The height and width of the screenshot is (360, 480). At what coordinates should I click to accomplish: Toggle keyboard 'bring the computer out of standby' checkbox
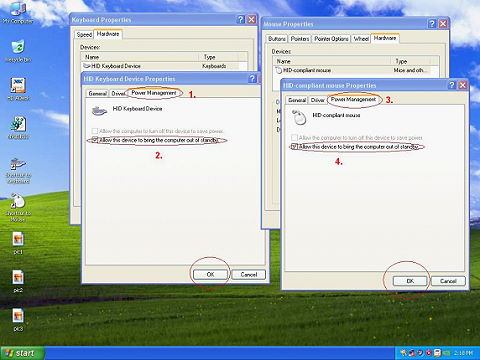point(95,140)
